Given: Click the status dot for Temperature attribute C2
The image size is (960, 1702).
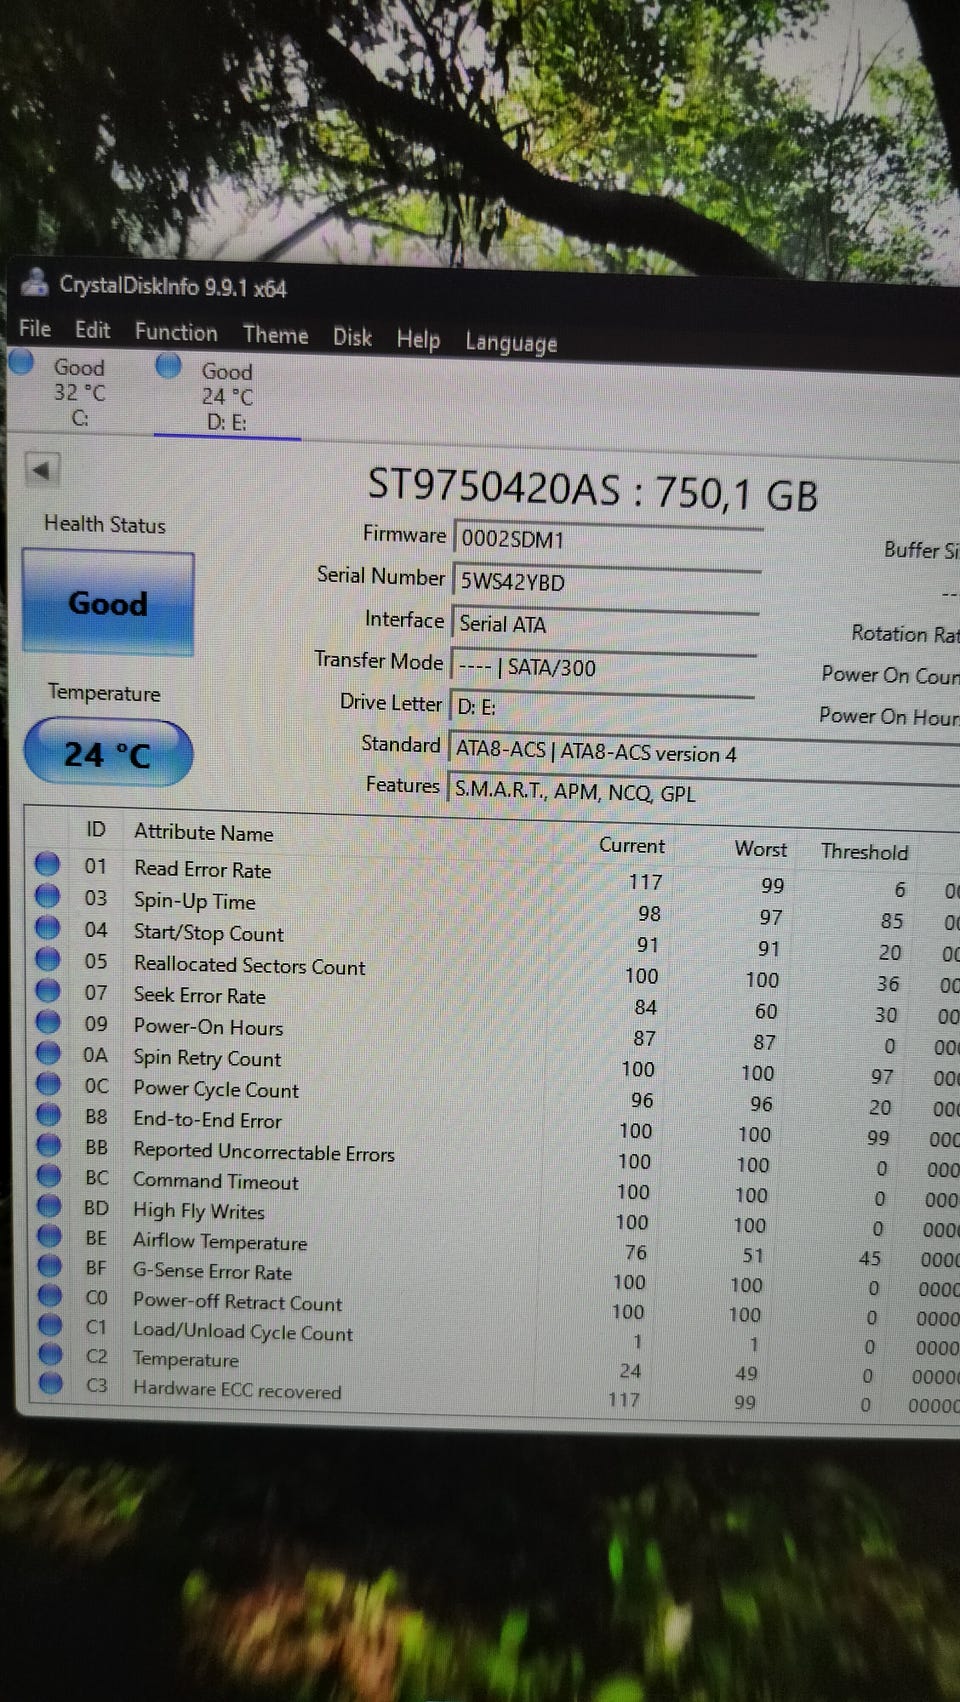Looking at the screenshot, I should pyautogui.click(x=50, y=1355).
